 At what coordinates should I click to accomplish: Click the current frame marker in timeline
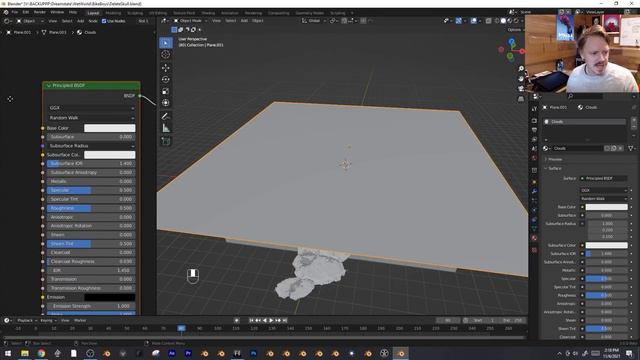pos(181,328)
